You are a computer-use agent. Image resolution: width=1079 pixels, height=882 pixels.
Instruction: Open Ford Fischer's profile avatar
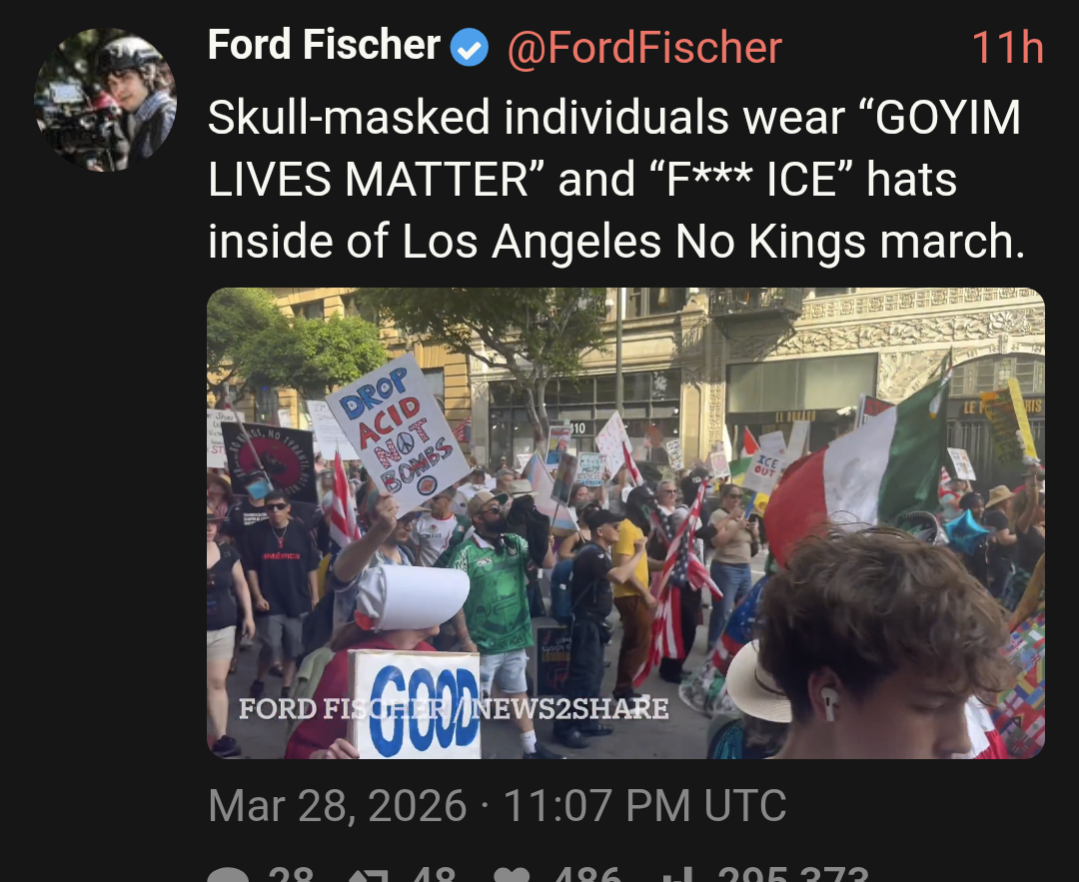tap(105, 100)
